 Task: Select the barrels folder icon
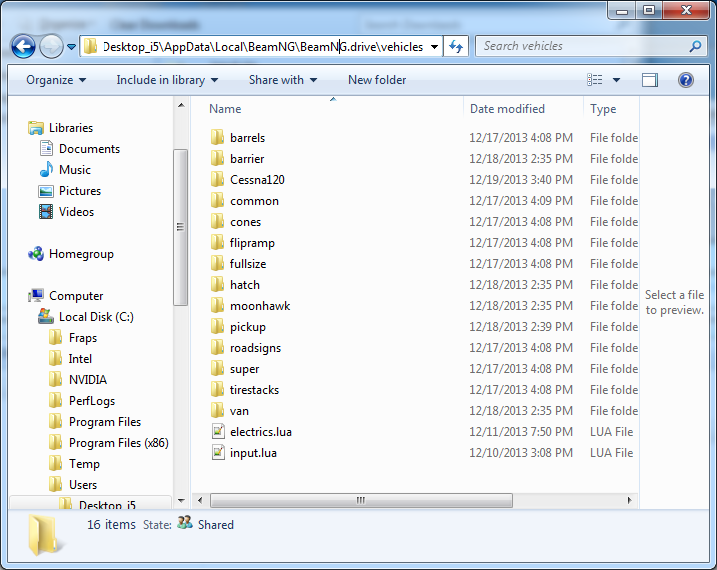pyautogui.click(x=218, y=137)
